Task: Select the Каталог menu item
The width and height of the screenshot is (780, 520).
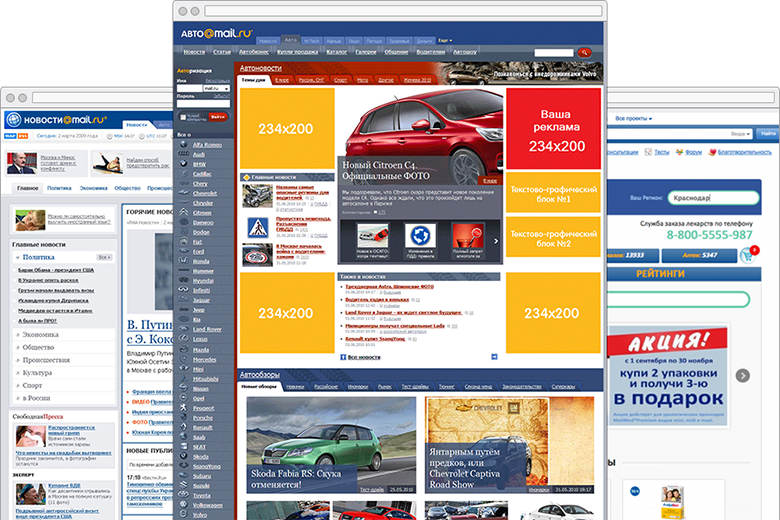Action: pos(337,52)
